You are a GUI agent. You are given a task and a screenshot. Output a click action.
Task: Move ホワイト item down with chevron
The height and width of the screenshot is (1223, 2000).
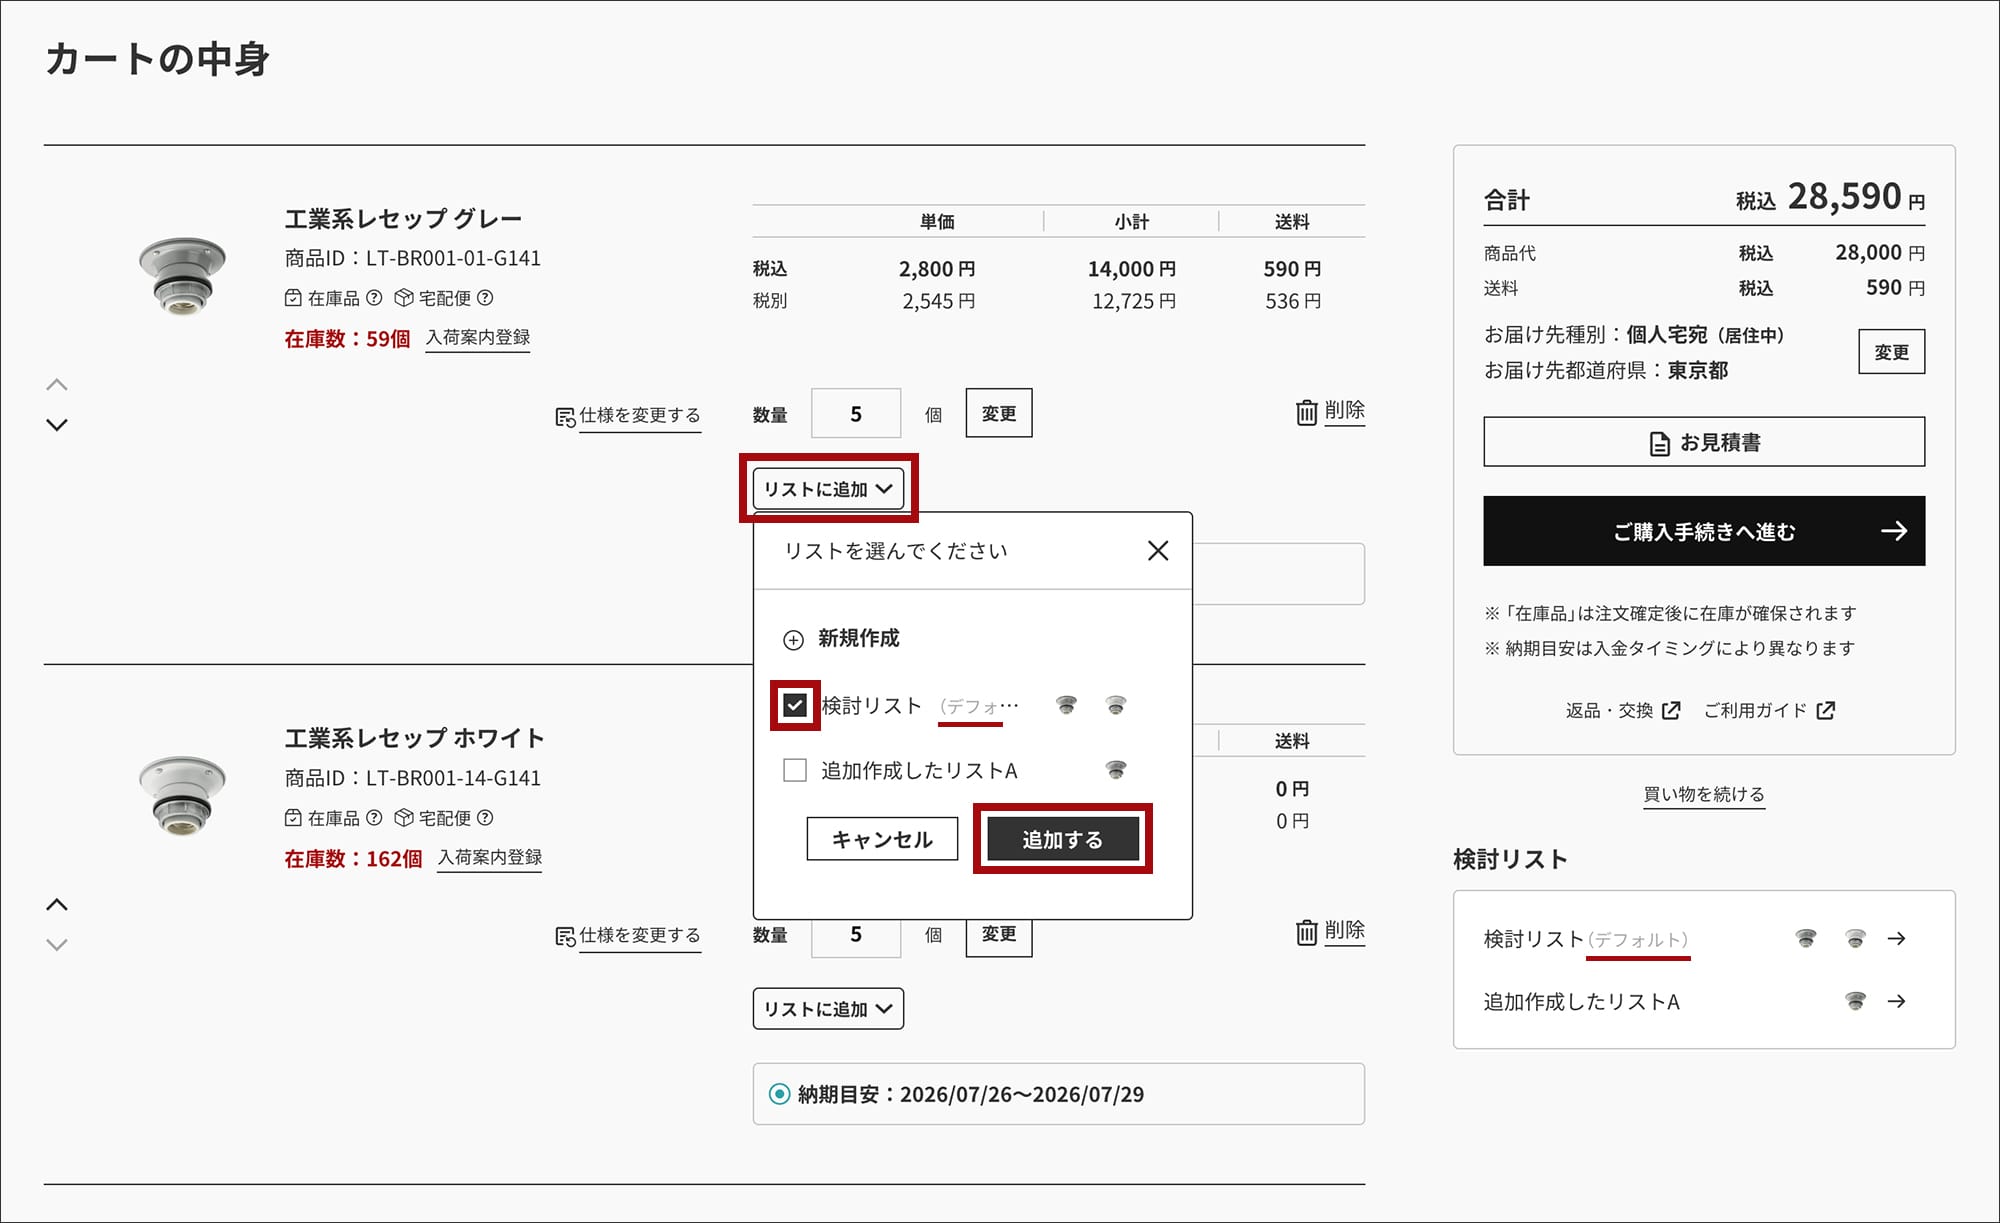pos(57,945)
